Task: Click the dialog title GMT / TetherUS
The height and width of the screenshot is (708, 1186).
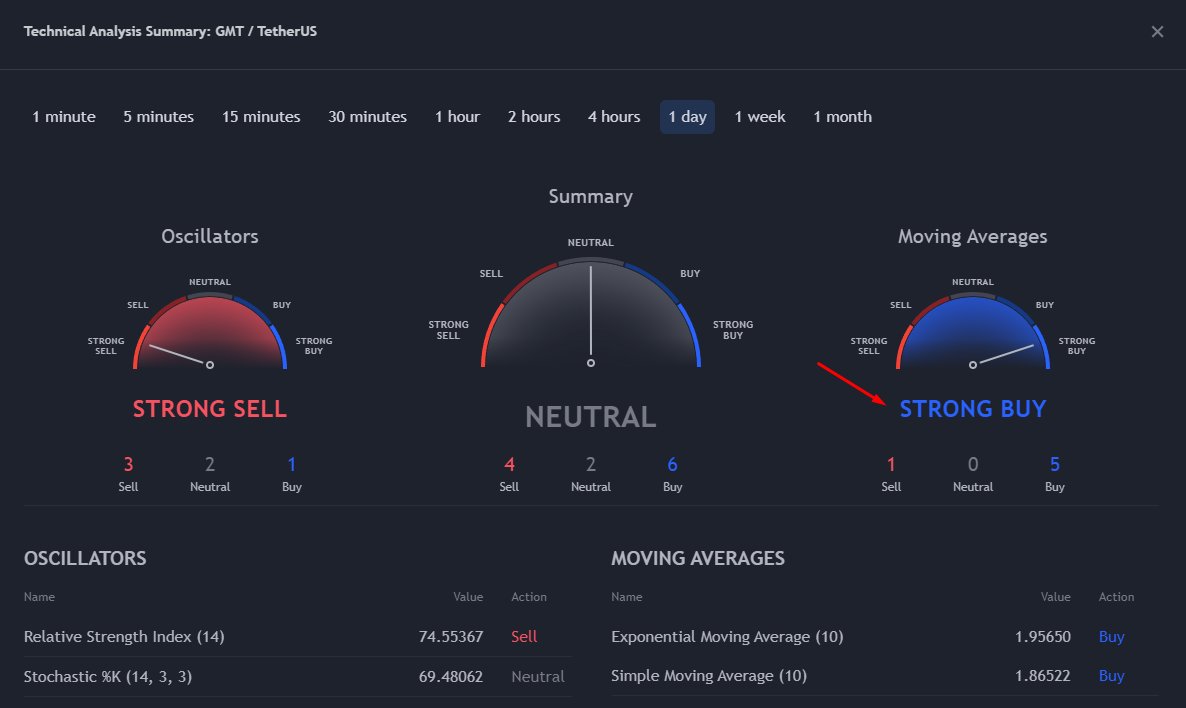Action: (266, 31)
